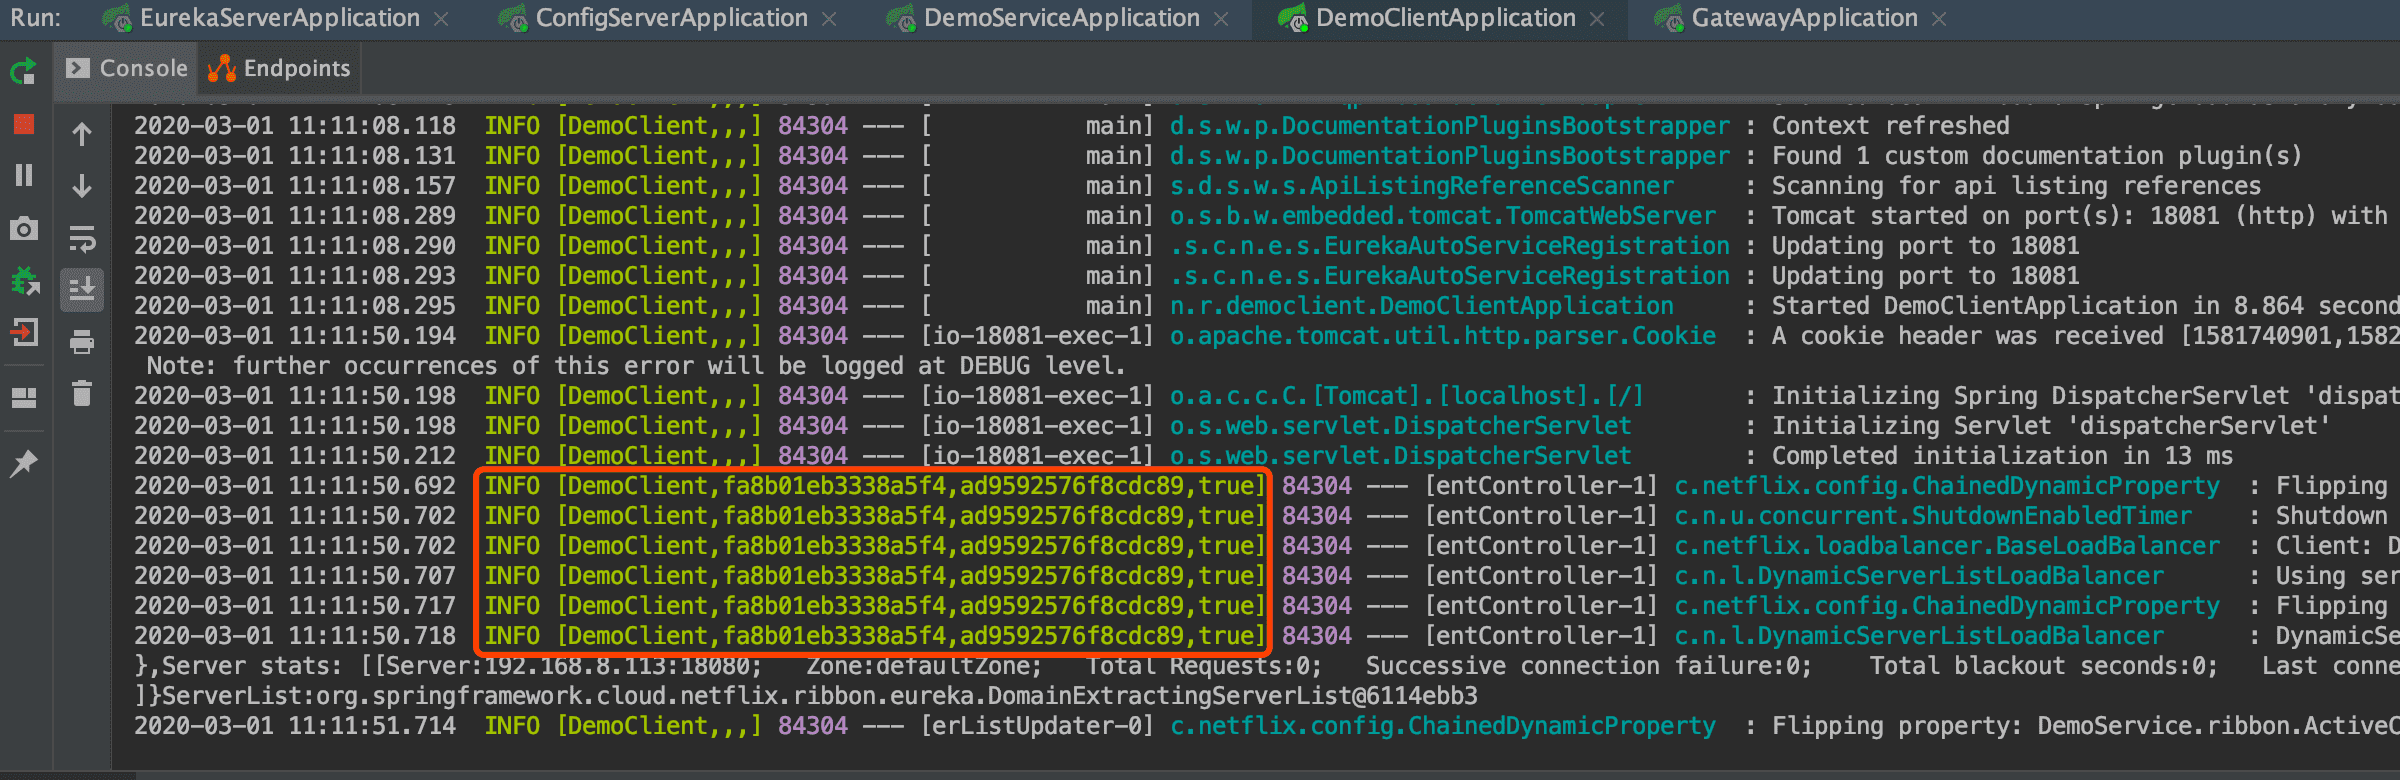The height and width of the screenshot is (780, 2400).
Task: Click 'Scanning for api listing references' message
Action: pyautogui.click(x=2017, y=186)
